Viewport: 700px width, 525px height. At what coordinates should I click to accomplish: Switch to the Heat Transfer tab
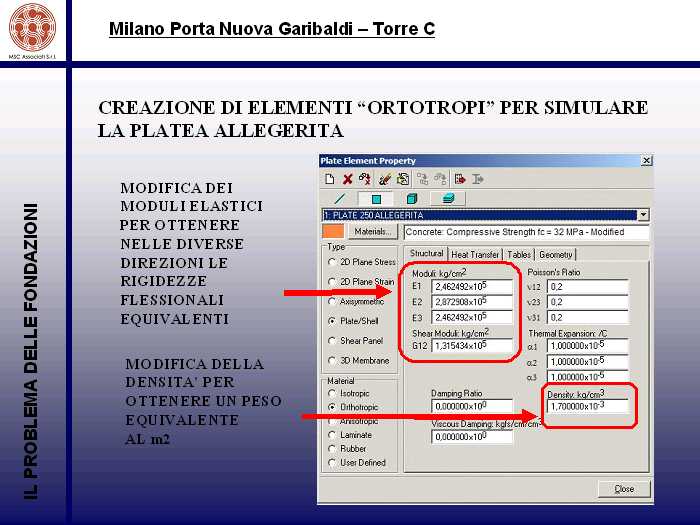tap(475, 254)
